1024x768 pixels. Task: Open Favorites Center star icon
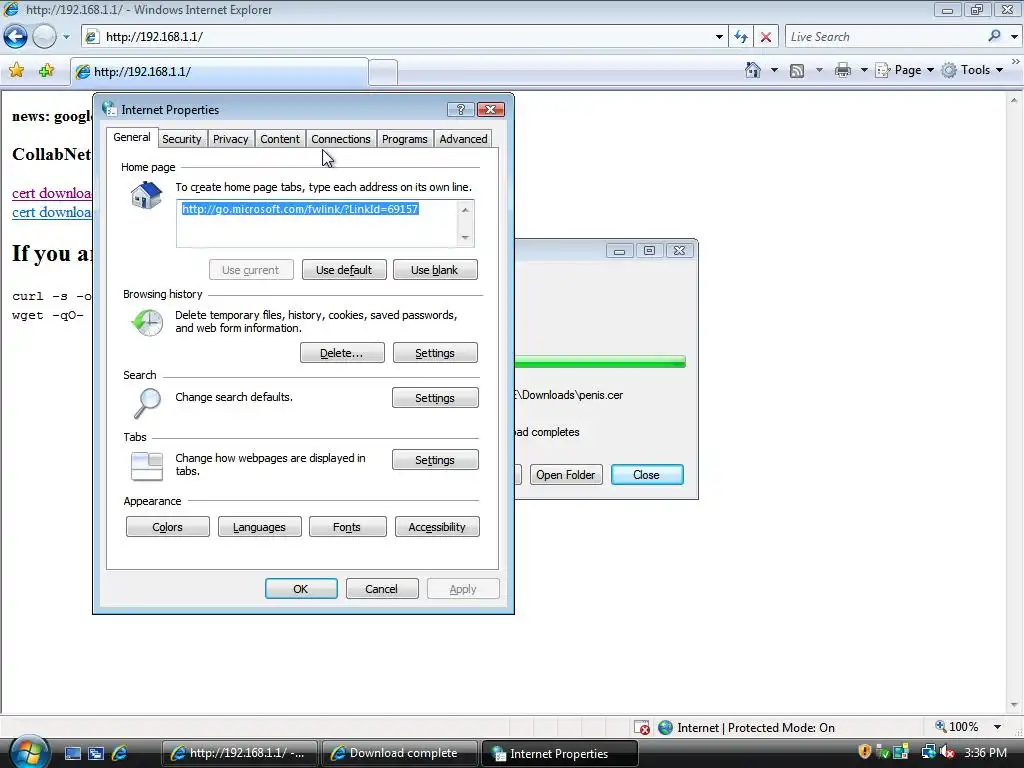(16, 71)
